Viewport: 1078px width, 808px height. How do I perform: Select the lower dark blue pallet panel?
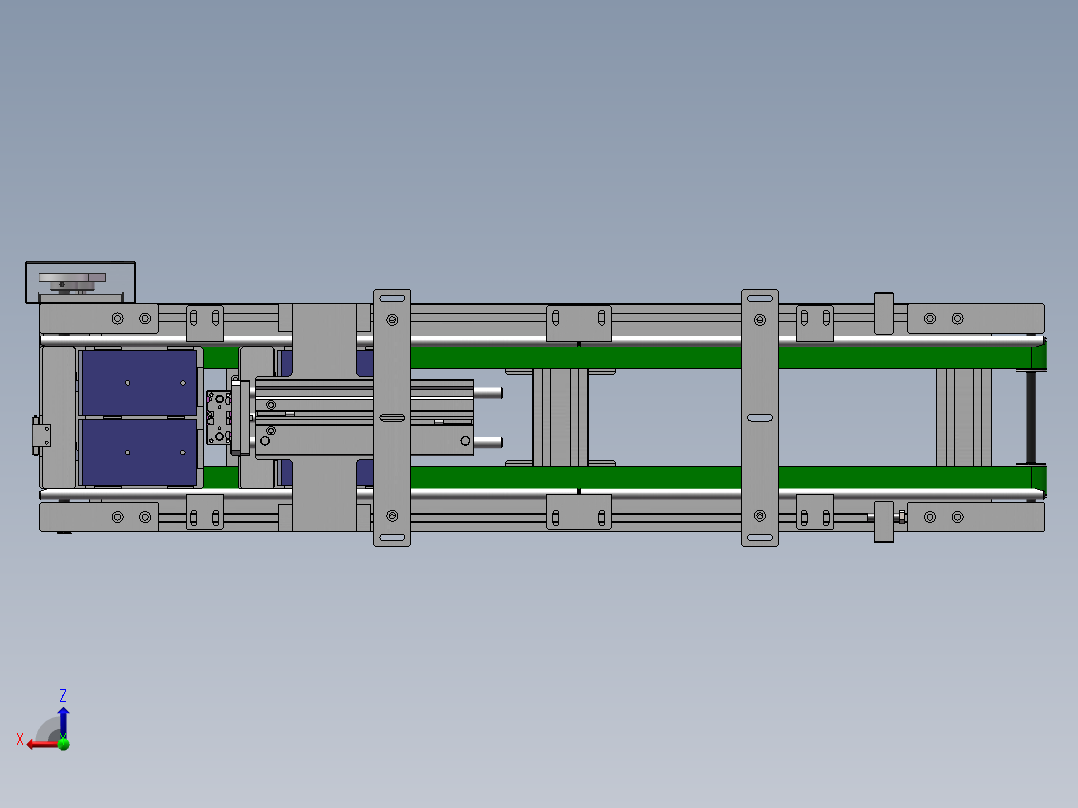click(140, 452)
